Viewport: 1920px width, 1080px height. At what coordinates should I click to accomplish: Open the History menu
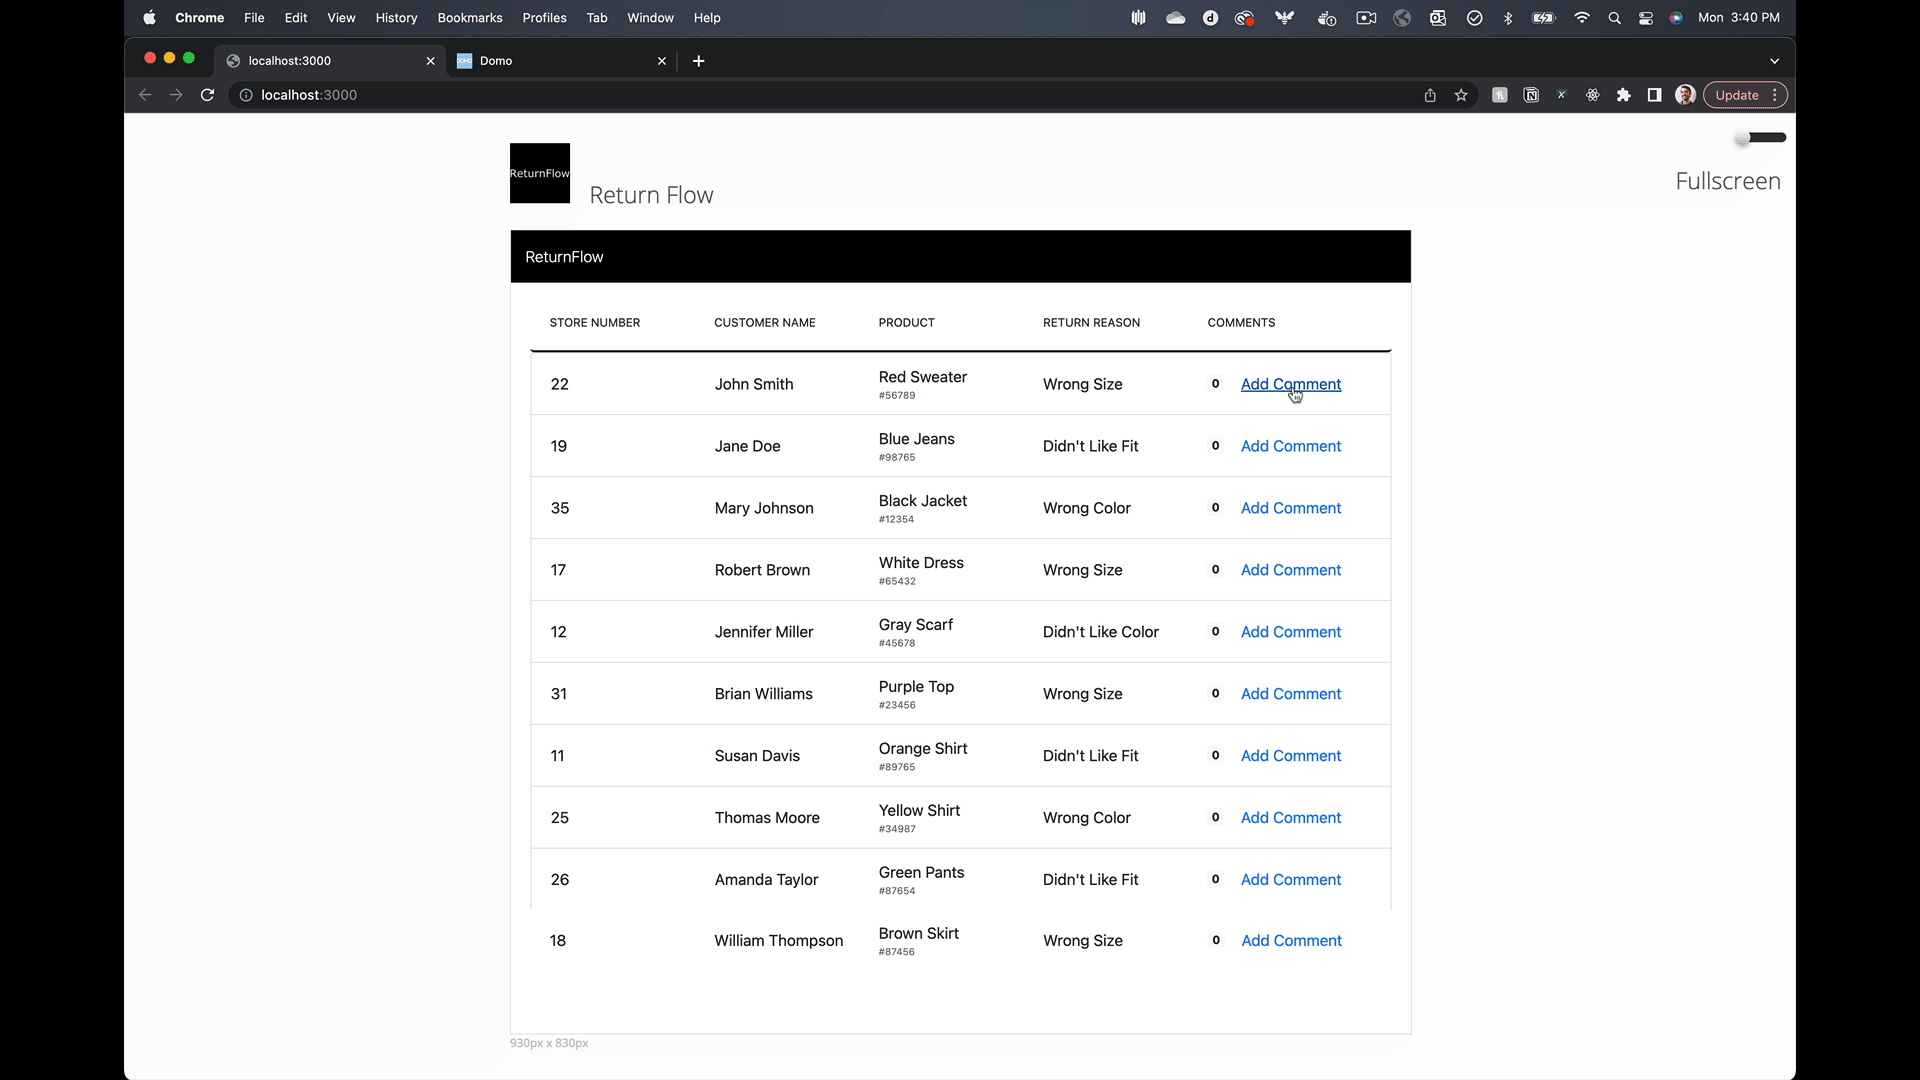point(396,18)
